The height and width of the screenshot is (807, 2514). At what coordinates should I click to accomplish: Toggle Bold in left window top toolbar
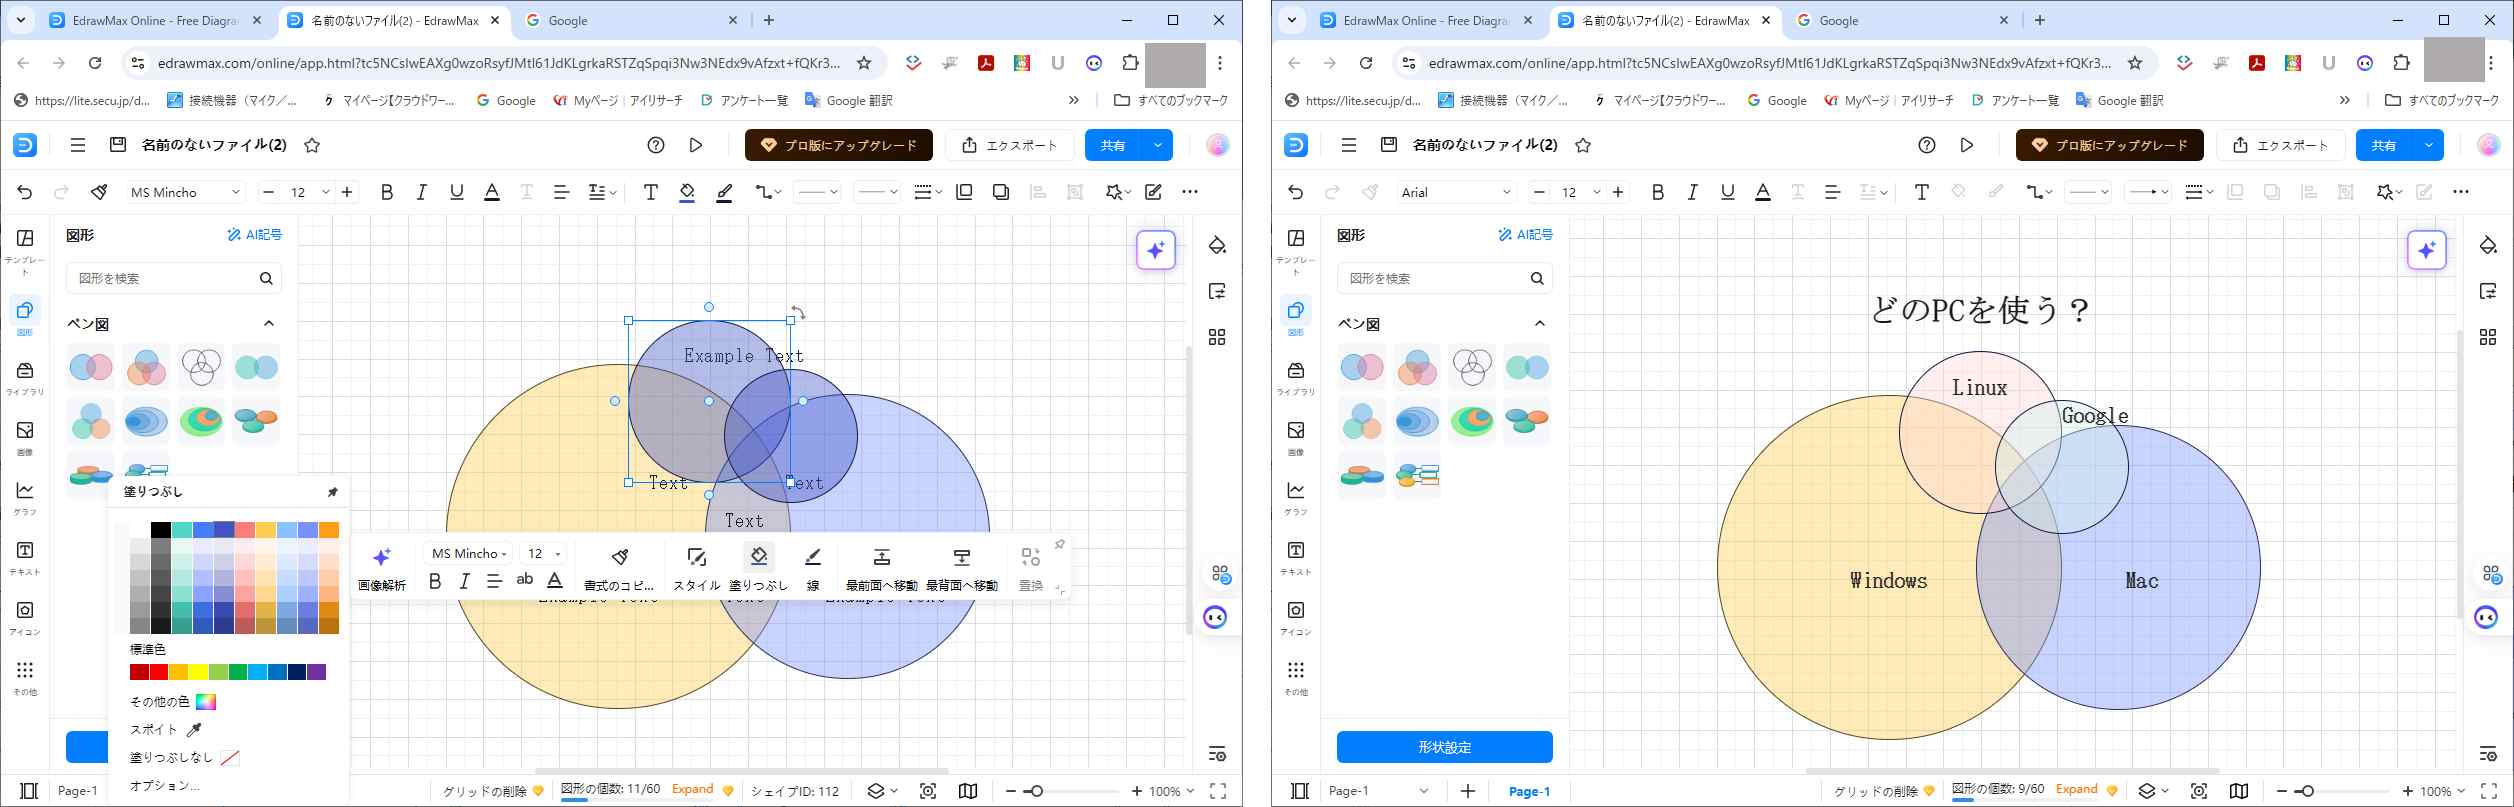387,192
